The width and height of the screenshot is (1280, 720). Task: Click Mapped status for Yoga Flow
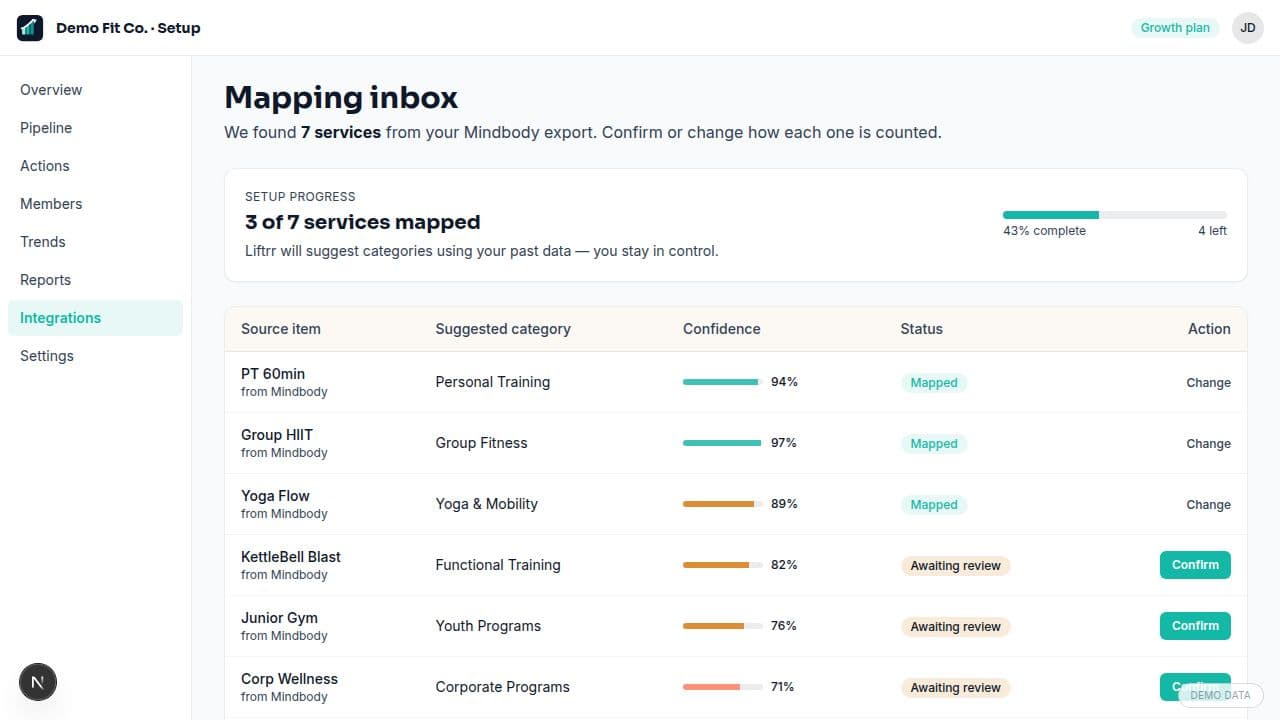pyautogui.click(x=934, y=505)
